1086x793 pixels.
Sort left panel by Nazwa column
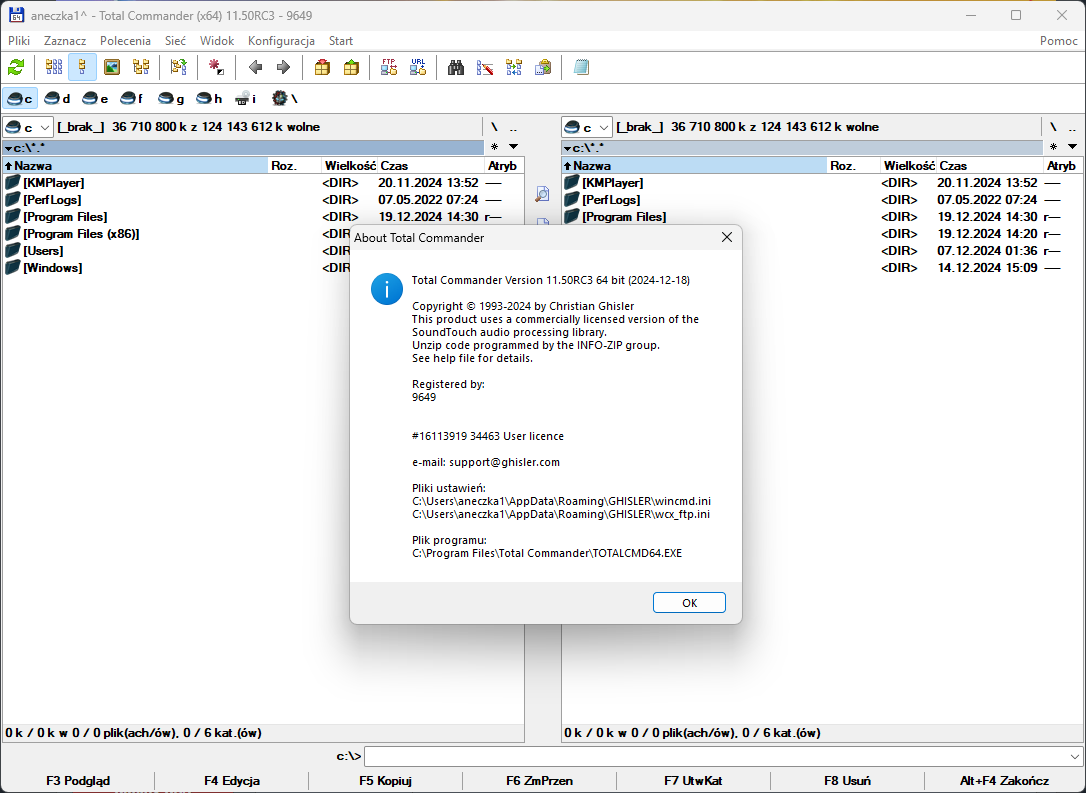click(135, 166)
